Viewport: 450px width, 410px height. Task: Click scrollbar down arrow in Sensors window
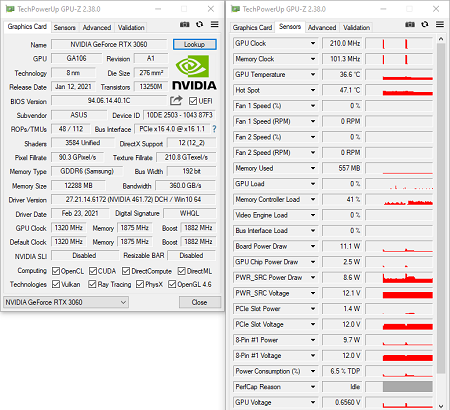tap(441, 406)
